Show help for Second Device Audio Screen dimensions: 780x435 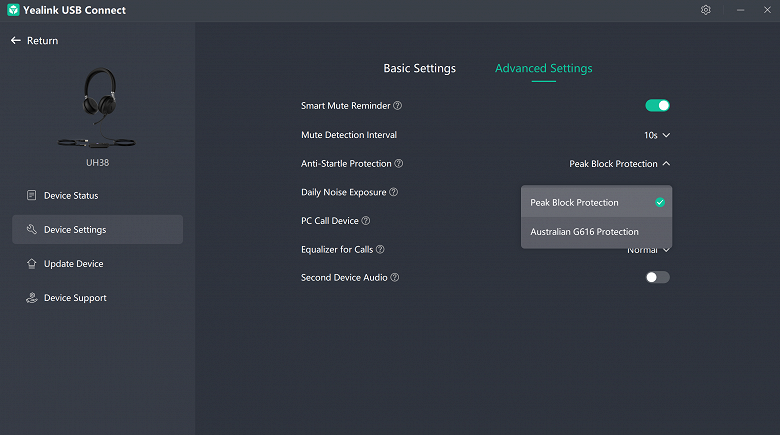pos(394,277)
